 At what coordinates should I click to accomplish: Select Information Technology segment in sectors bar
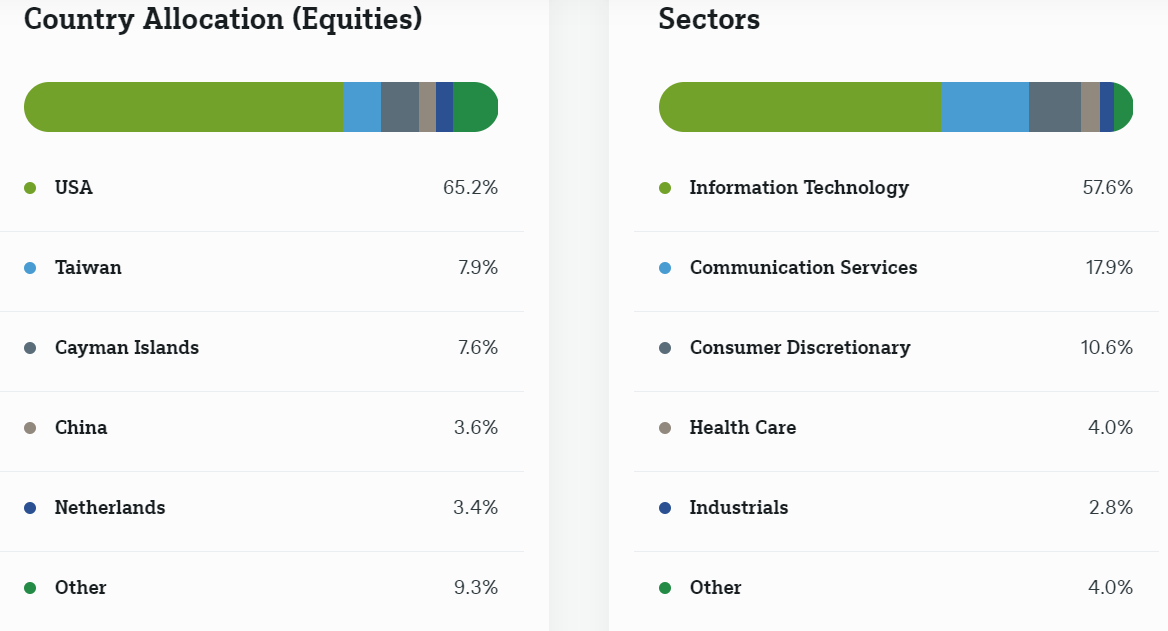(800, 107)
